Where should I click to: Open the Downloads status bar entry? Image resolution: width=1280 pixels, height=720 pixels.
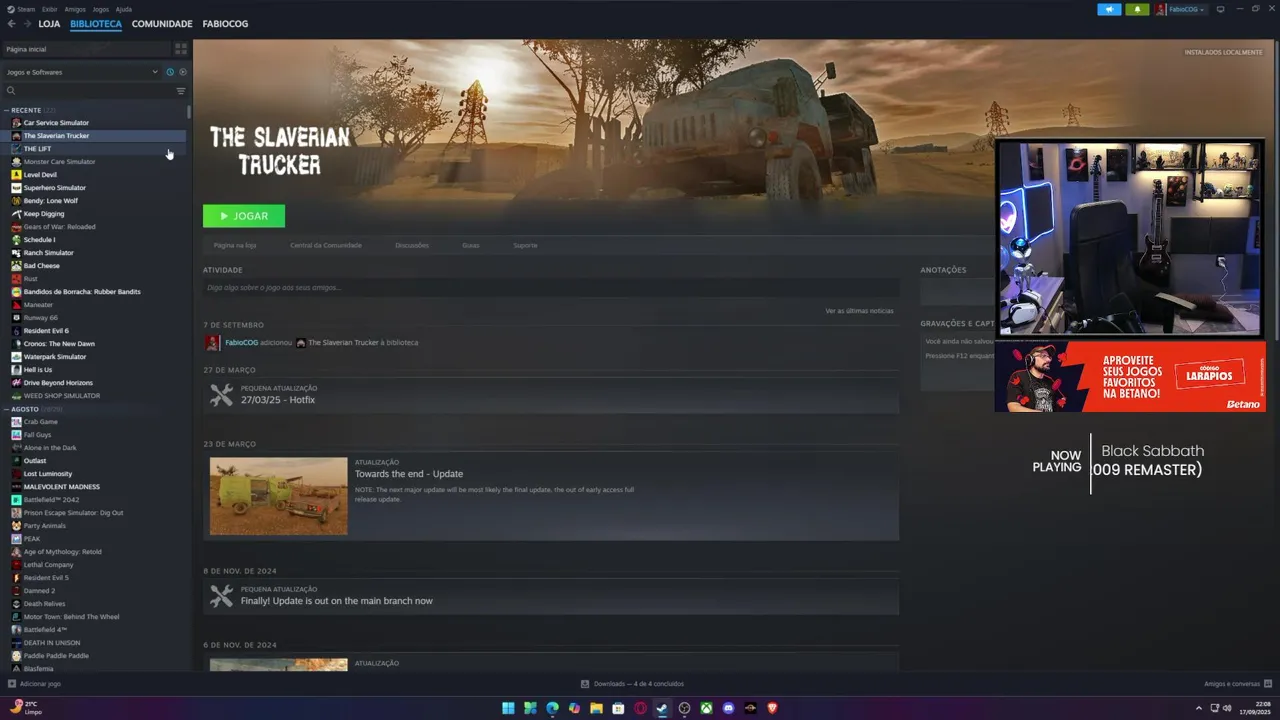coord(632,684)
